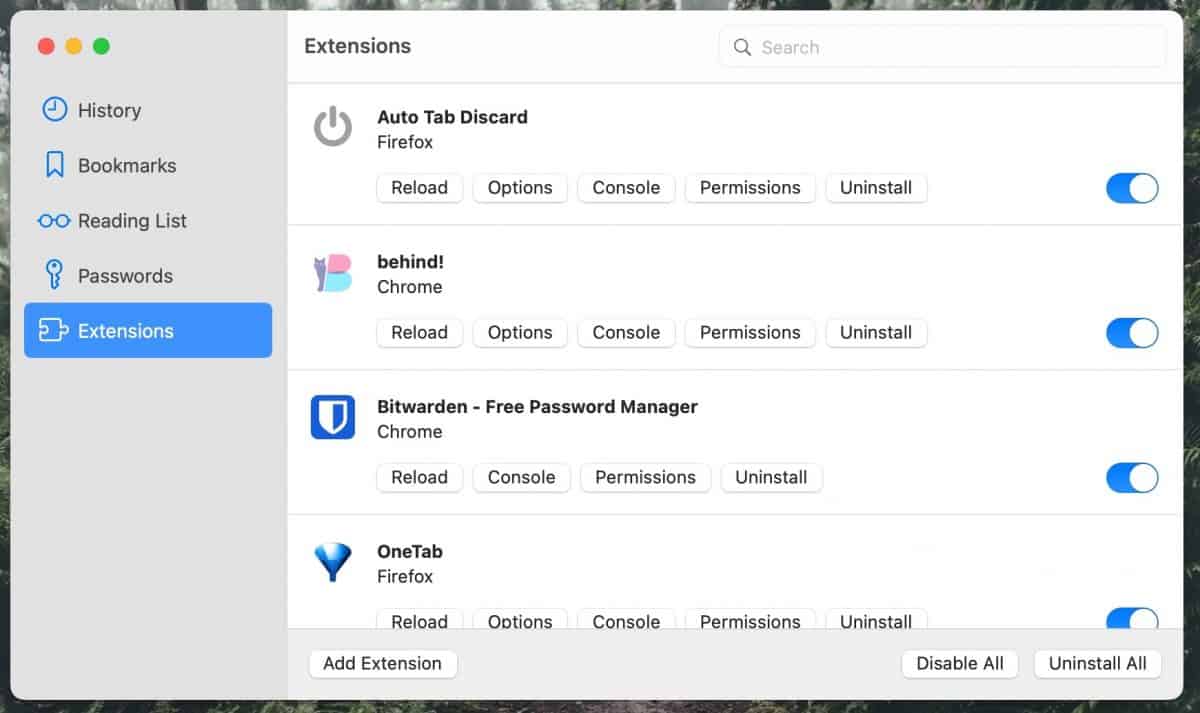The width and height of the screenshot is (1200, 713).
Task: Click the Passwords key icon
Action: point(54,275)
